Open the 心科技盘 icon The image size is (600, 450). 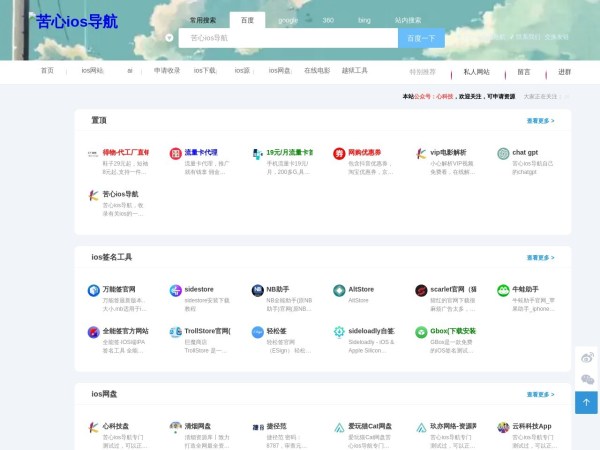point(93,427)
